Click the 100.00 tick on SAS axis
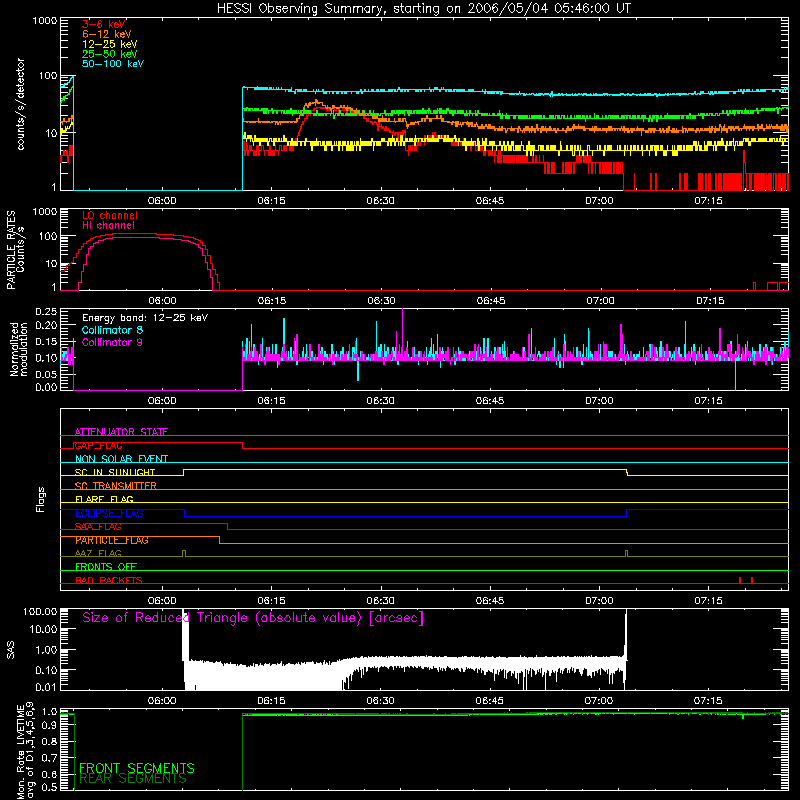800x800 pixels. 40,611
